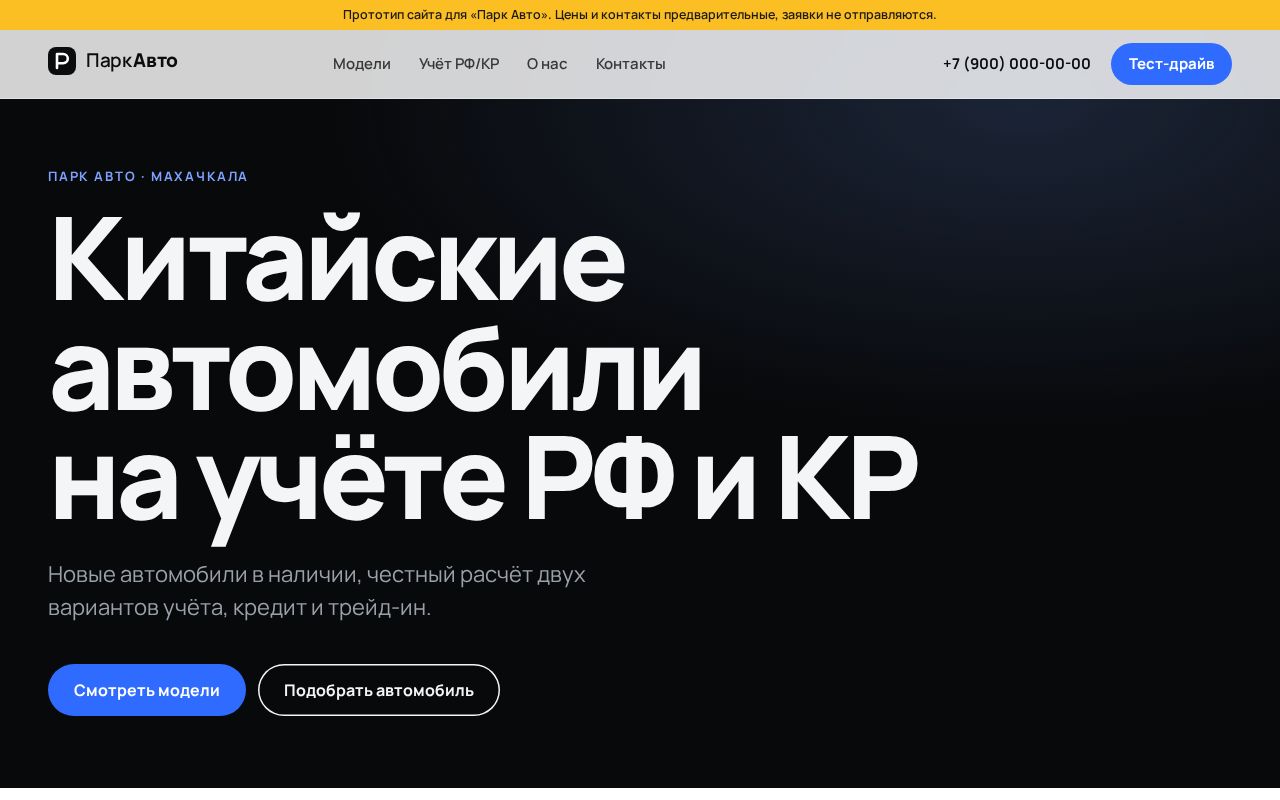Navigate to Контакты
This screenshot has width=1280, height=800.
(631, 64)
